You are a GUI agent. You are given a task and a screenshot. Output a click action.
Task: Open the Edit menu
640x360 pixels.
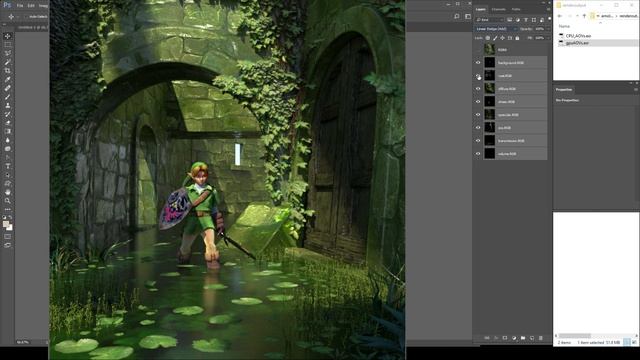tap(31, 6)
